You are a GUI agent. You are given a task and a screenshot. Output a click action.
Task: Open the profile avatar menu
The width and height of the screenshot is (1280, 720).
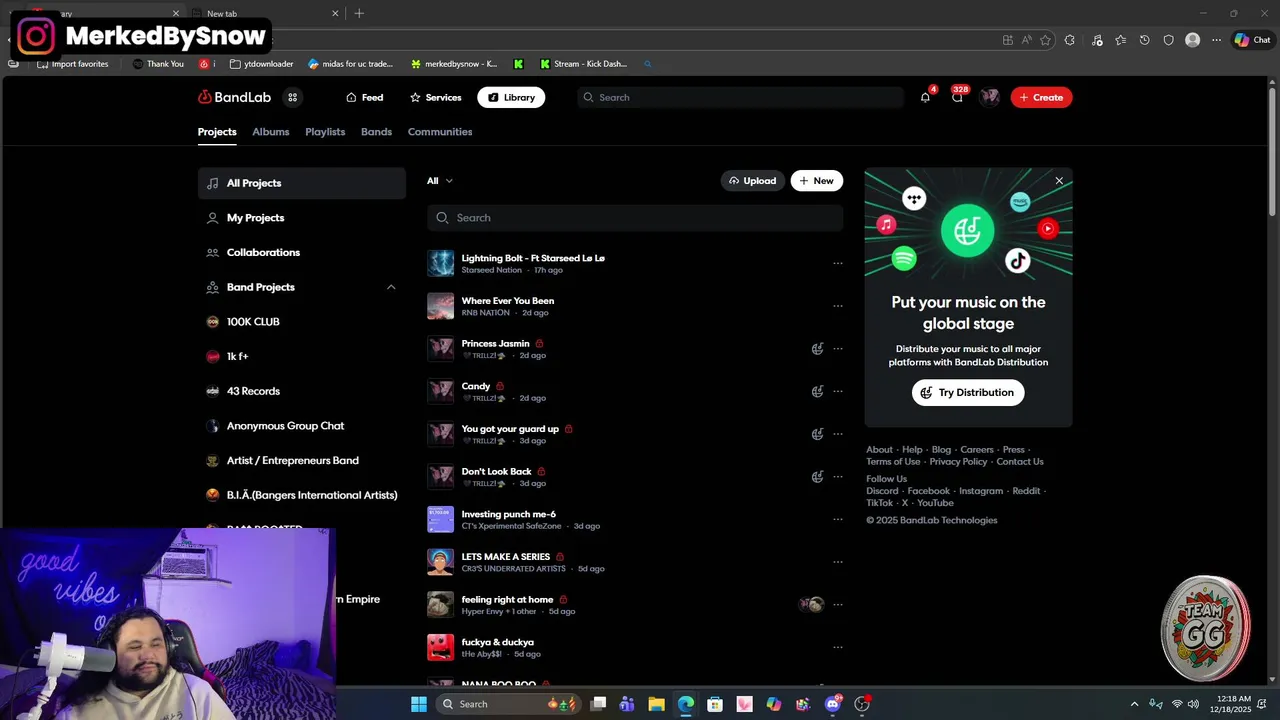pos(990,97)
